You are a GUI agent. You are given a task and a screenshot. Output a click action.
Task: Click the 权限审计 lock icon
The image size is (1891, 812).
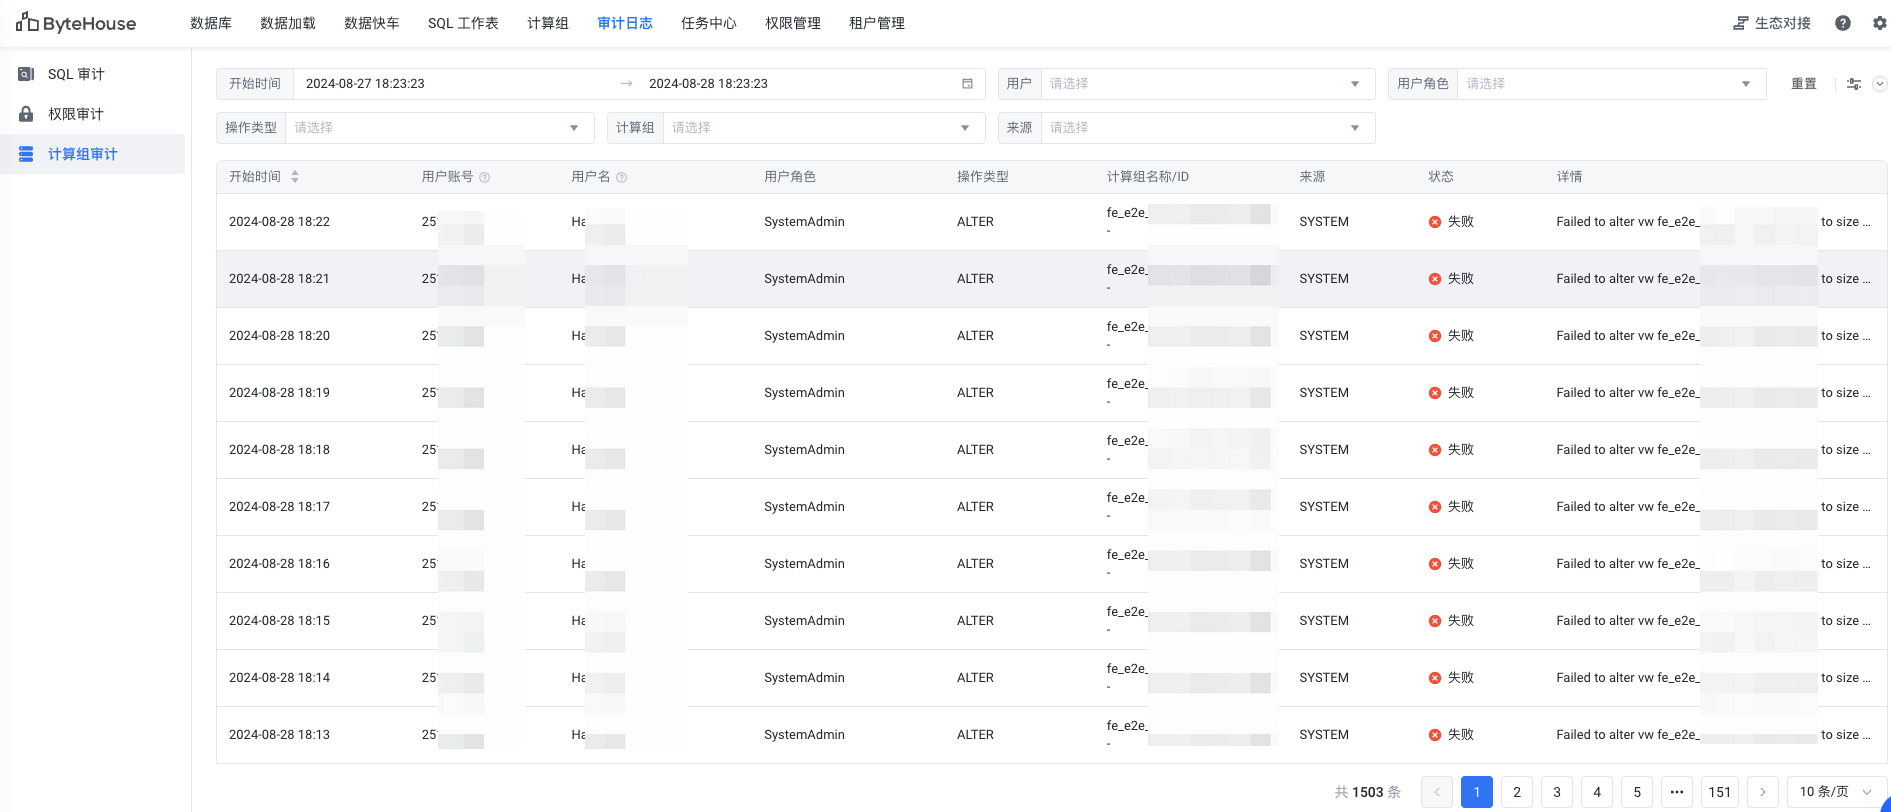pyautogui.click(x=26, y=114)
